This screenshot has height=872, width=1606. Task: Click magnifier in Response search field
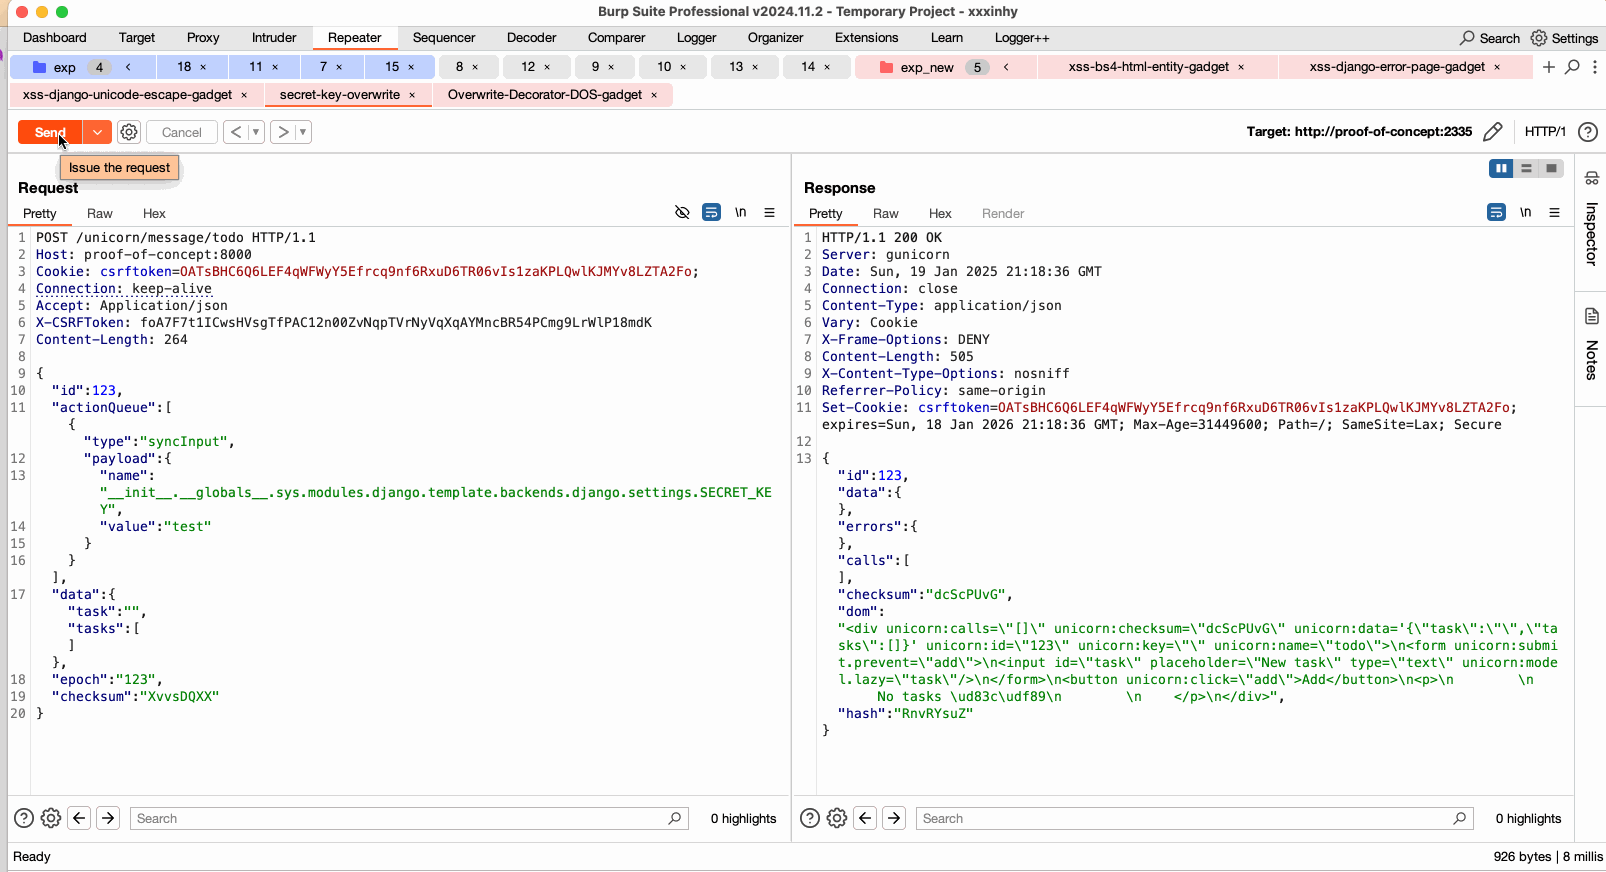click(1460, 818)
